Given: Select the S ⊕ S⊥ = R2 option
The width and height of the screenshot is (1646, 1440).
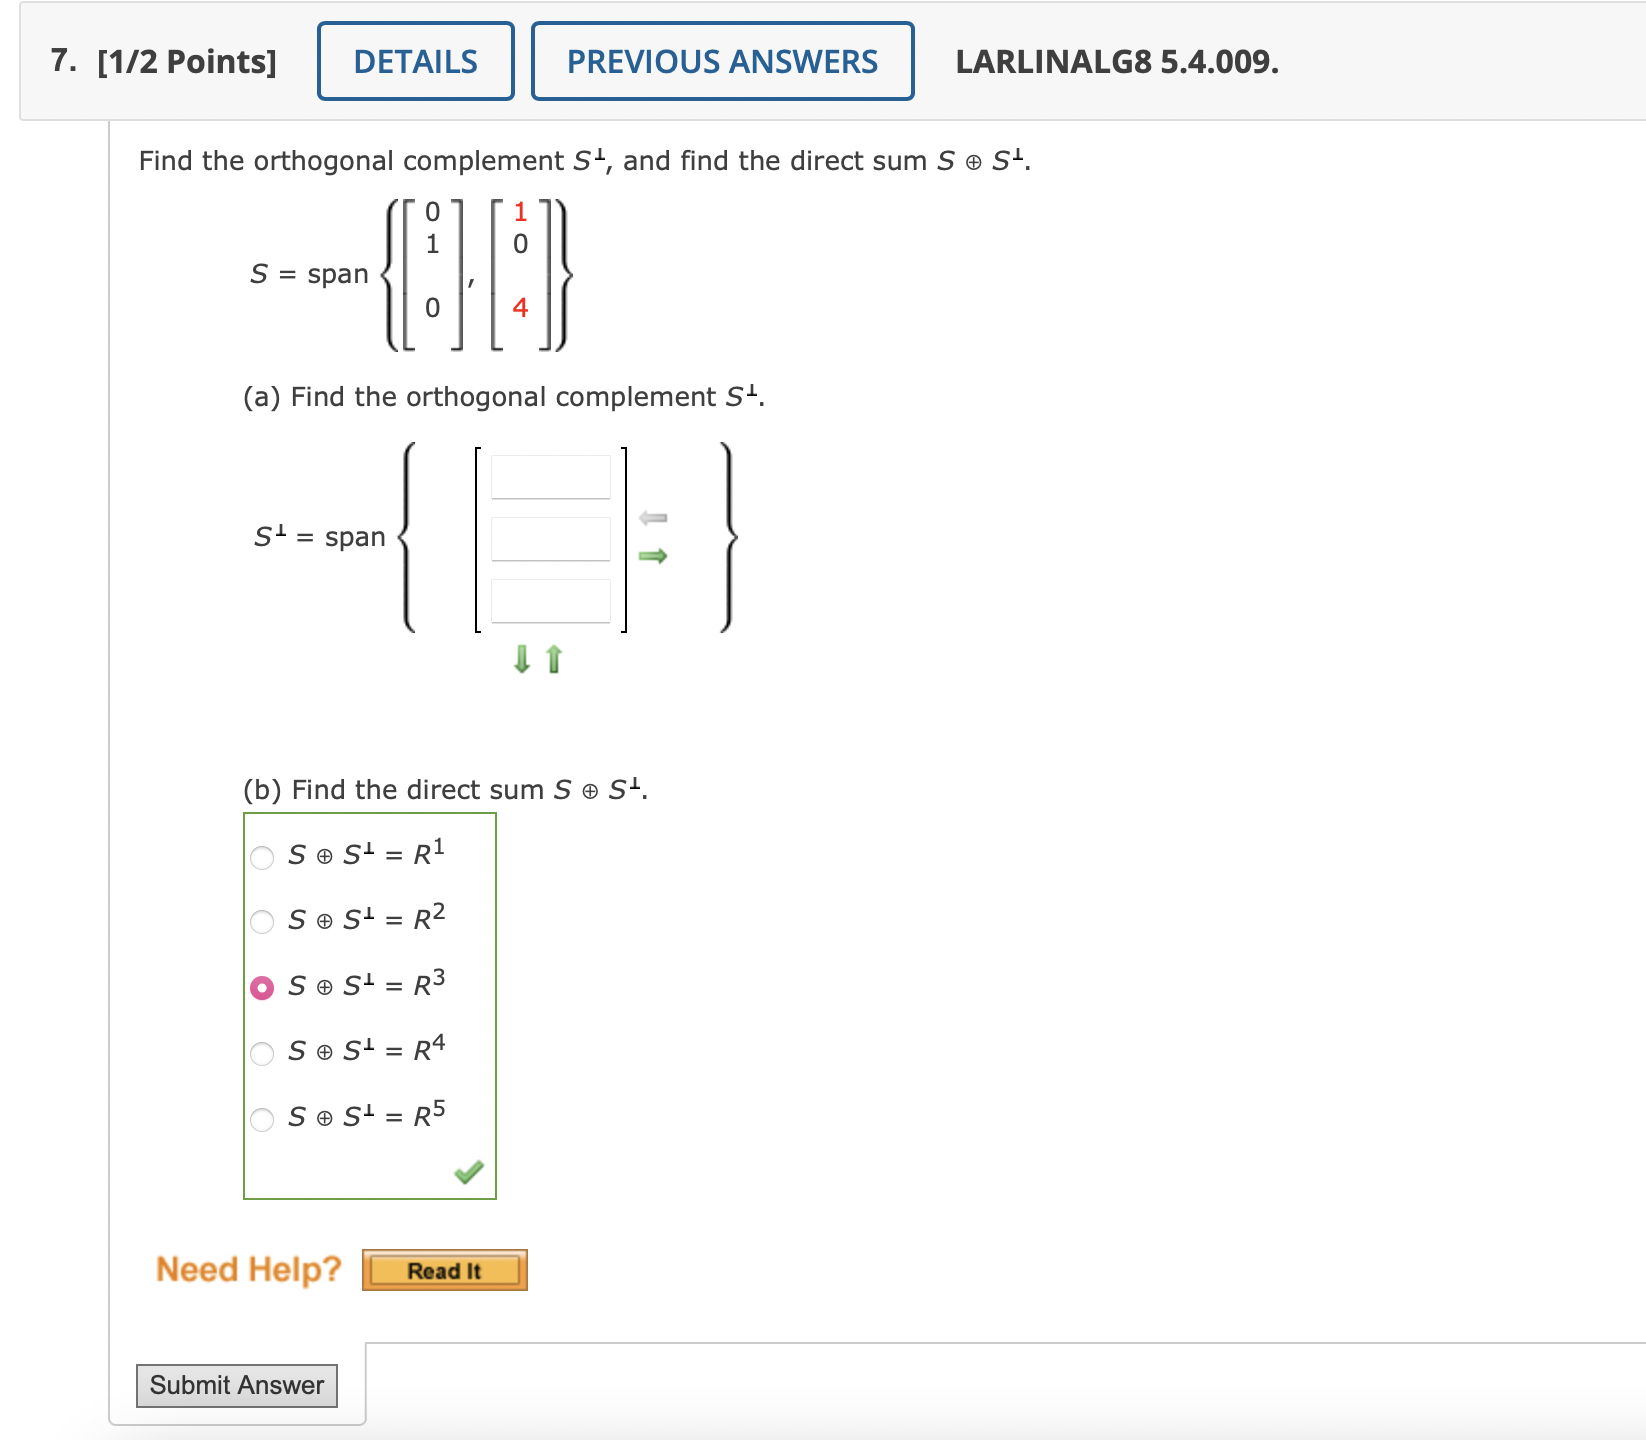Looking at the screenshot, I should [263, 922].
